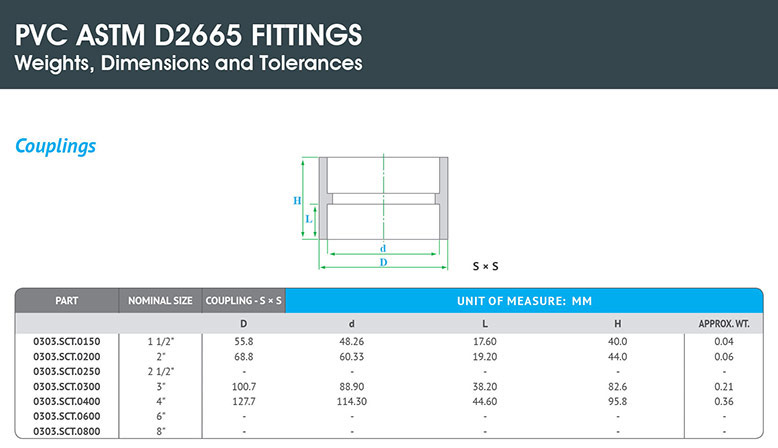Select part number 0303.SCT.0800
Image resolution: width=778 pixels, height=448 pixels.
66,431
